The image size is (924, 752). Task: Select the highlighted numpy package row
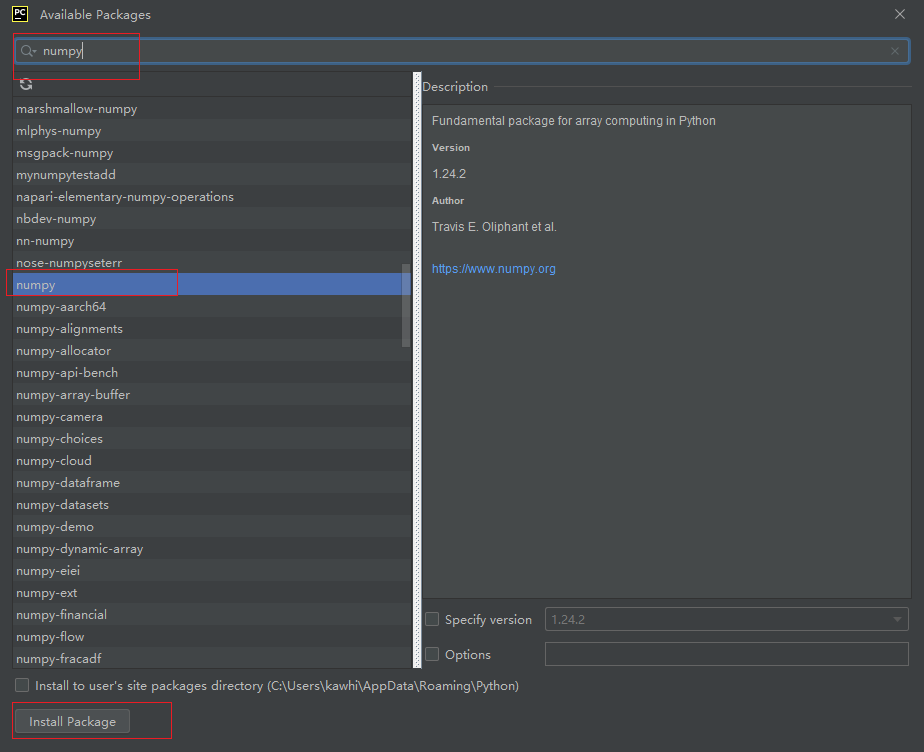212,285
